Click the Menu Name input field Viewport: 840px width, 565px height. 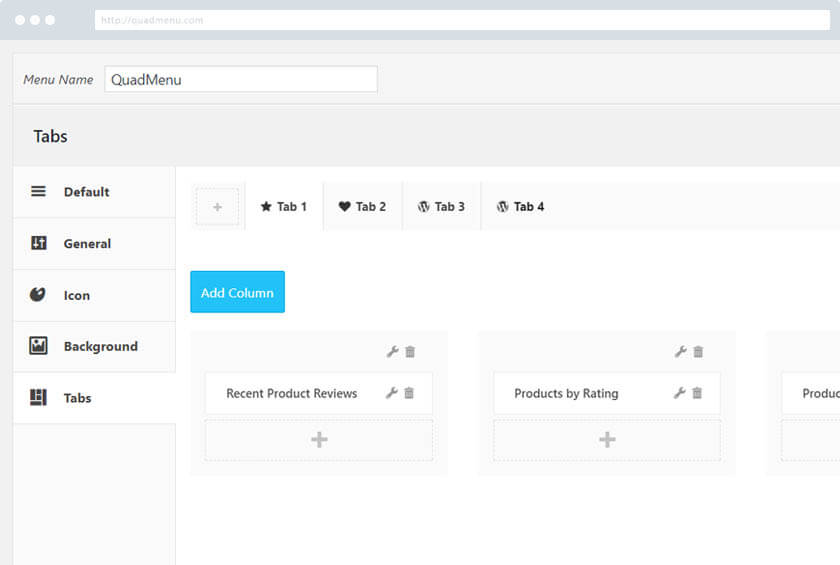click(241, 80)
